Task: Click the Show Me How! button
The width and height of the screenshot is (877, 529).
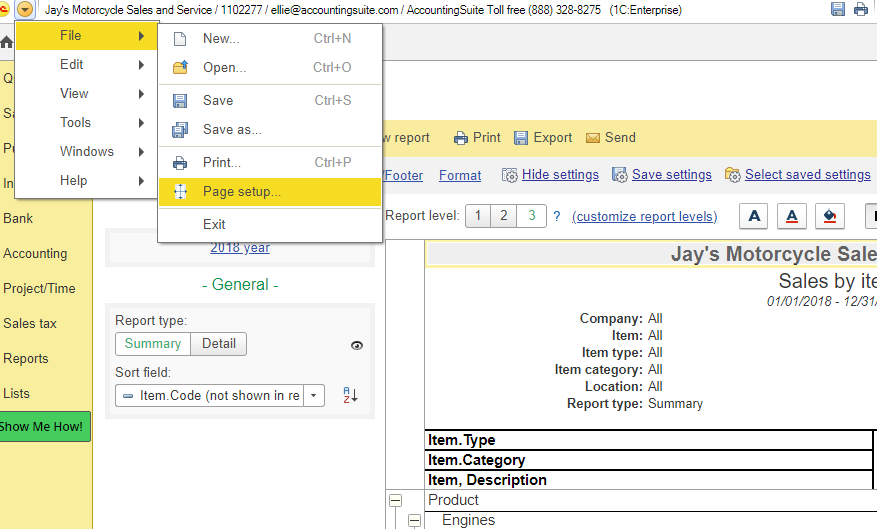Action: point(45,427)
